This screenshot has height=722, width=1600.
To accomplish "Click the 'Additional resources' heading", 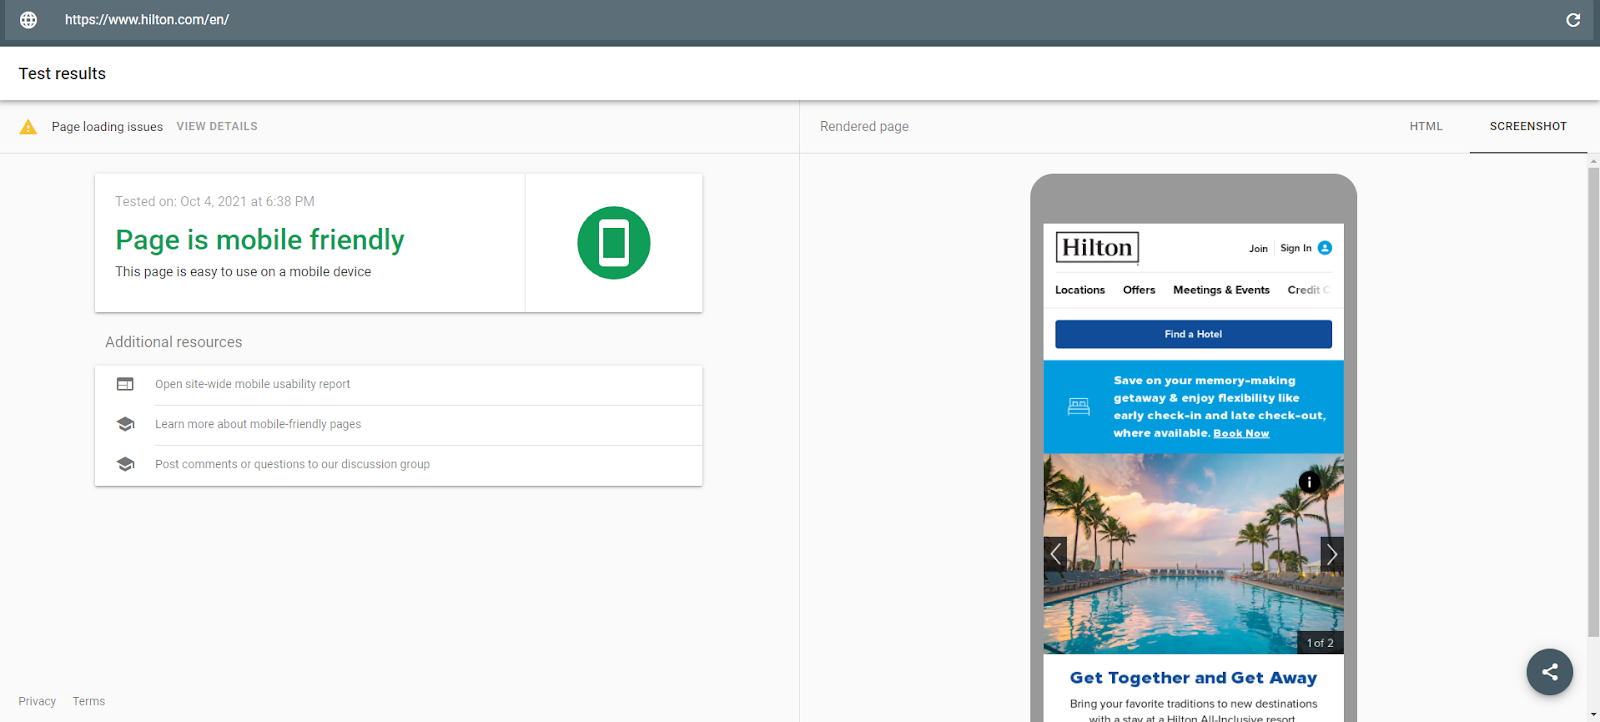I will (174, 342).
